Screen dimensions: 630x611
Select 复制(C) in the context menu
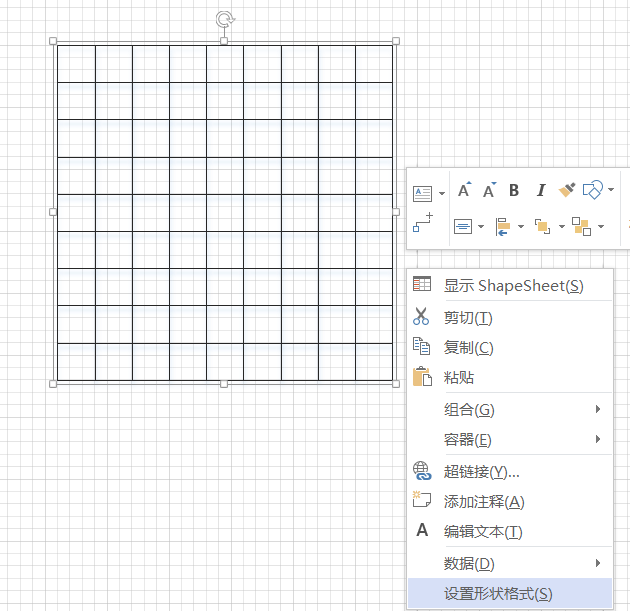coord(510,347)
